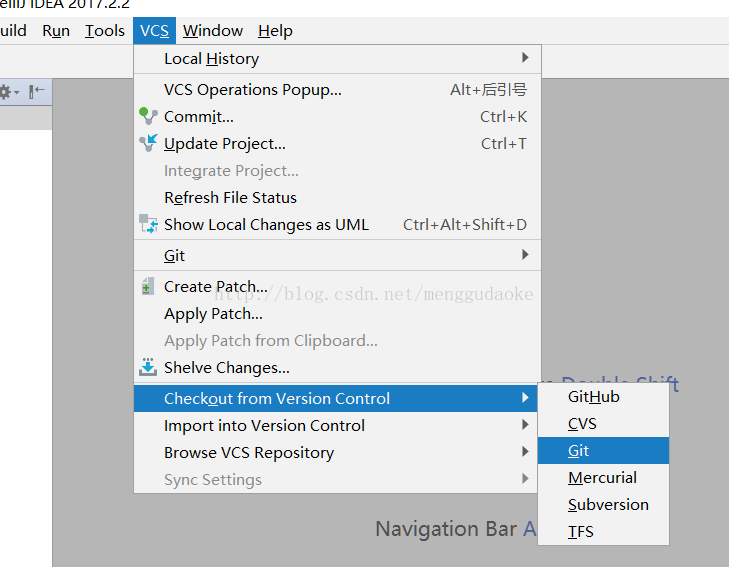This screenshot has width=729, height=567.
Task: Select Checkout from Version Control
Action: (x=336, y=398)
